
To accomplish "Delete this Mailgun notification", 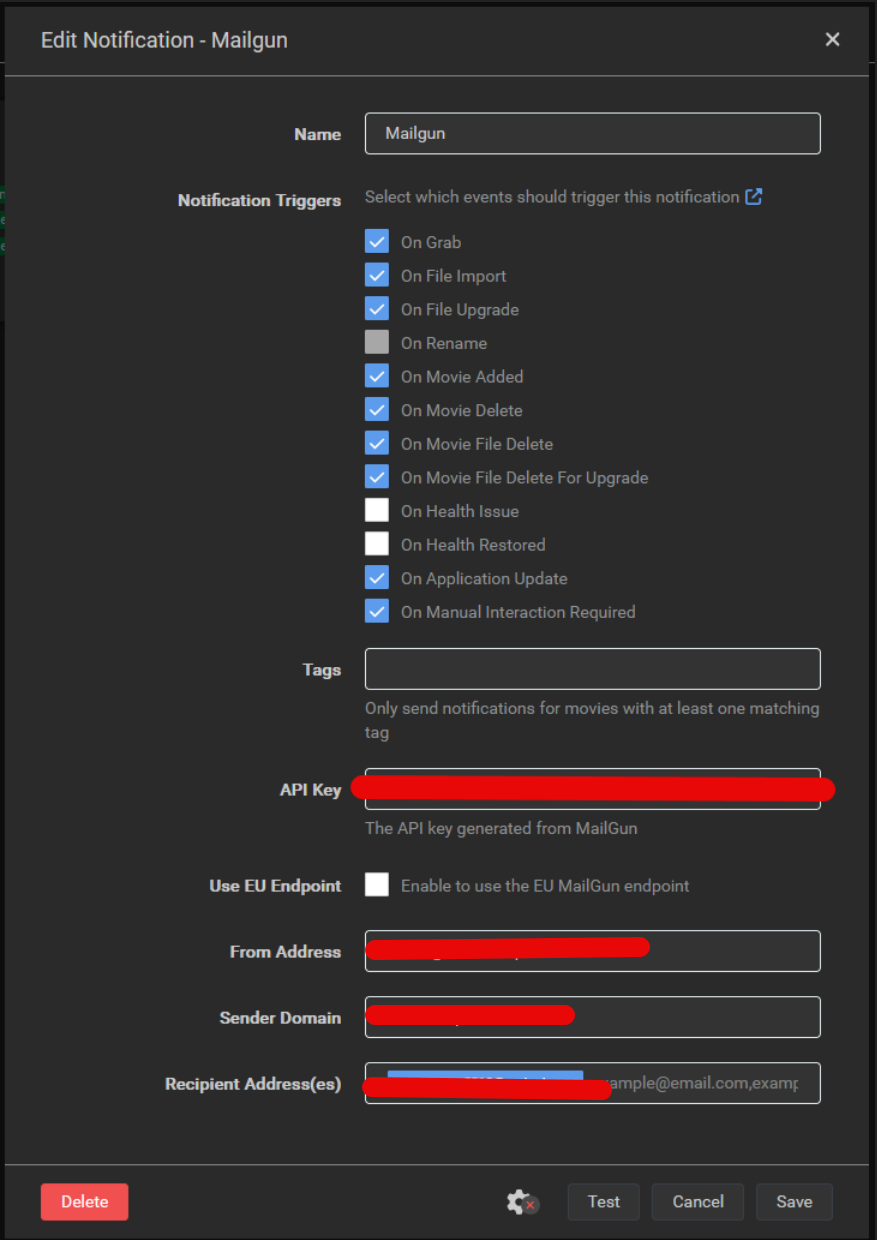I will point(85,1202).
